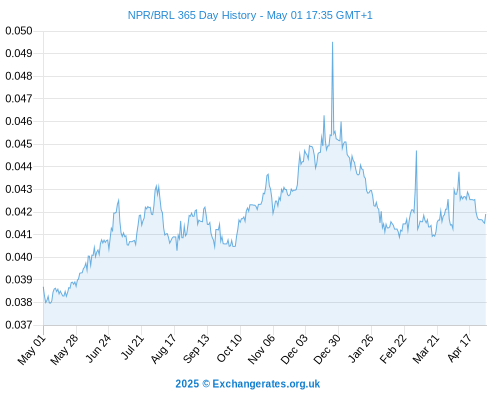Select the Nov 06 x-axis date label

[262, 349]
